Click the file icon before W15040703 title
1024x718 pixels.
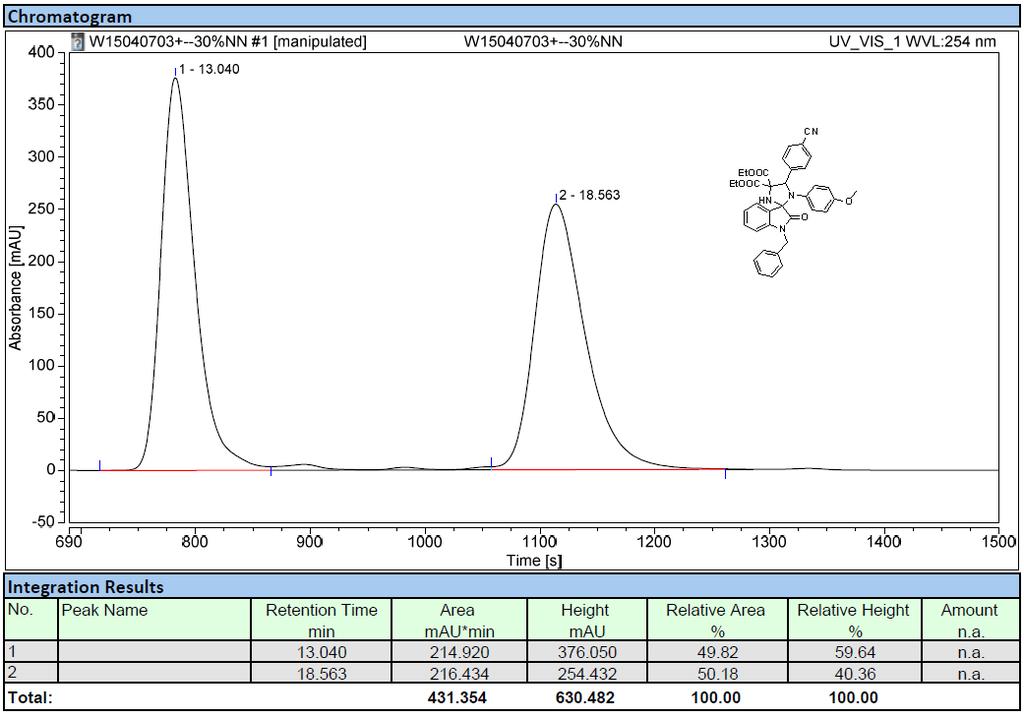click(x=78, y=42)
